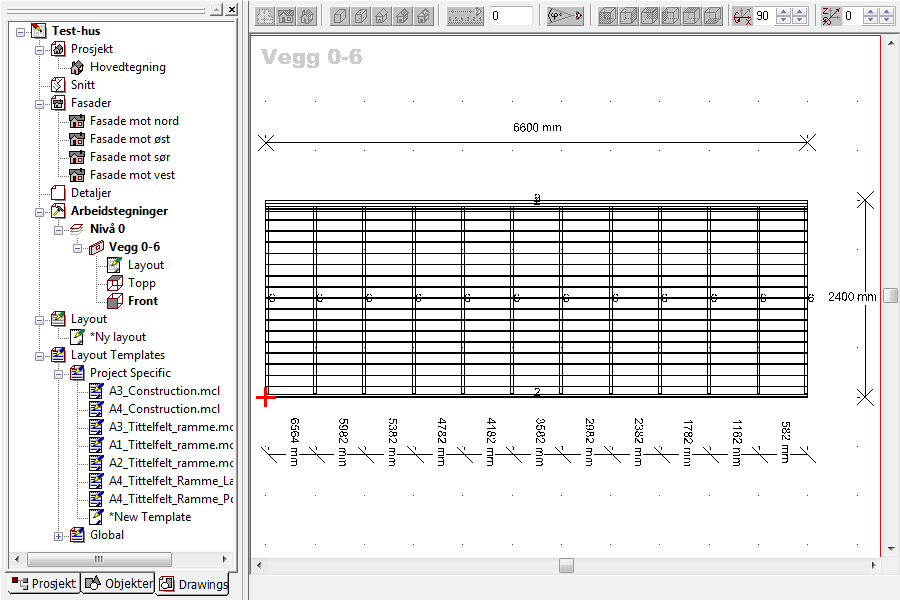Click the *Ny layout pencil icon
Screen dimensions: 900x600
point(77,337)
